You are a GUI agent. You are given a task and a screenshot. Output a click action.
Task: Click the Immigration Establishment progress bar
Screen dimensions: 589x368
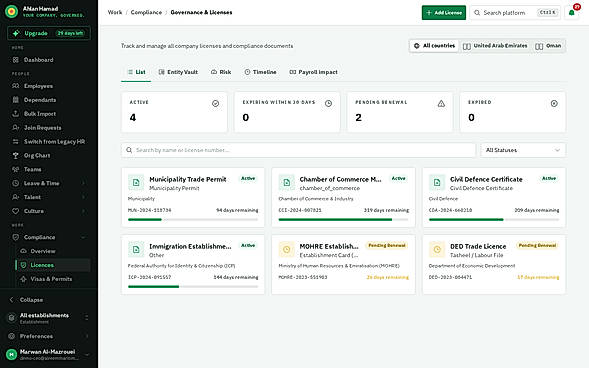click(x=193, y=287)
